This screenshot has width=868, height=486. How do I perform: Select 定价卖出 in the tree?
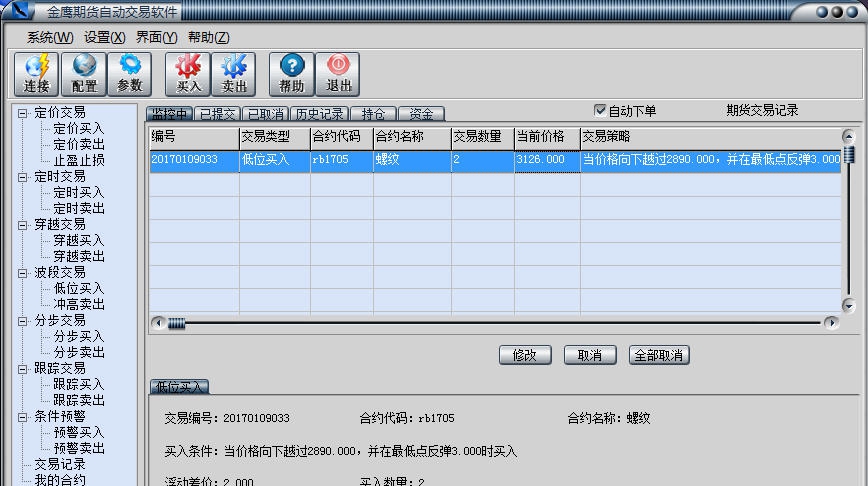(x=79, y=144)
